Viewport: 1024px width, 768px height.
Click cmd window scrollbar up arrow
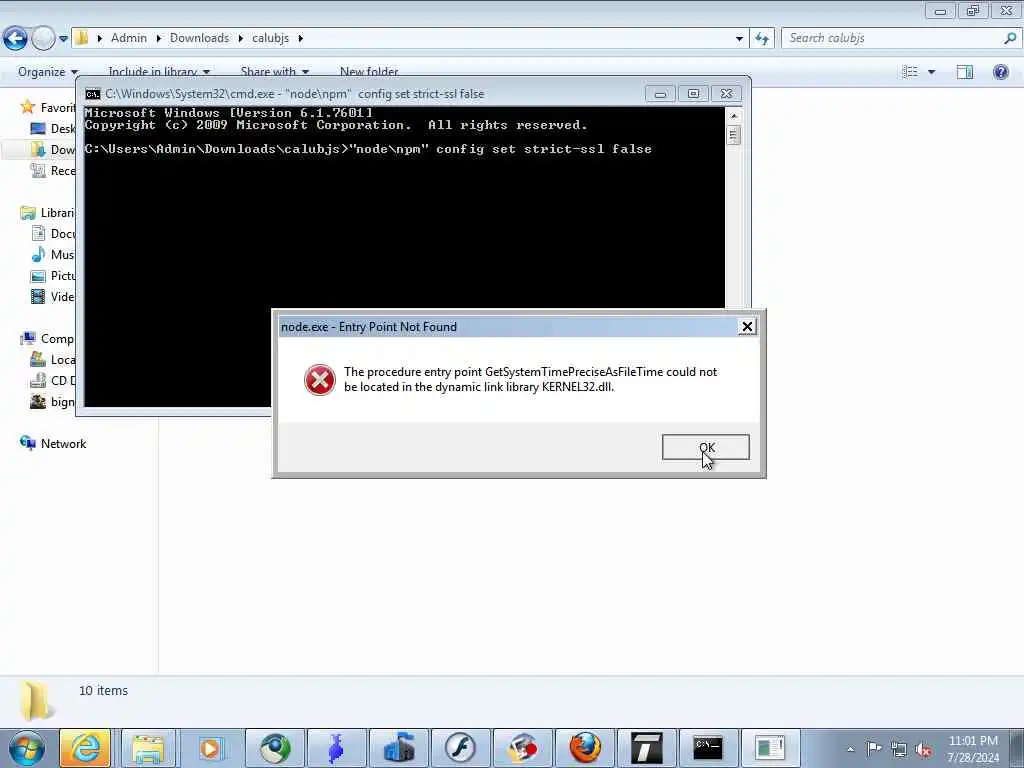[733, 116]
